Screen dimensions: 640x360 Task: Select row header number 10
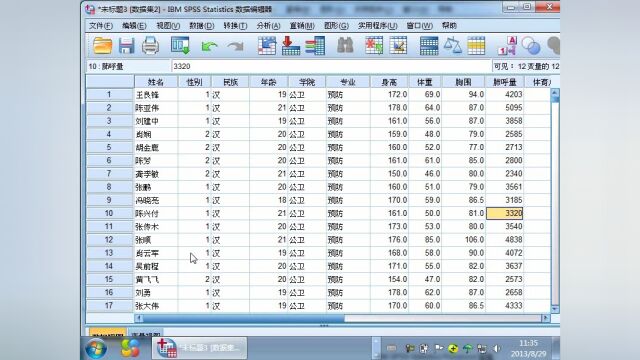pyautogui.click(x=109, y=213)
